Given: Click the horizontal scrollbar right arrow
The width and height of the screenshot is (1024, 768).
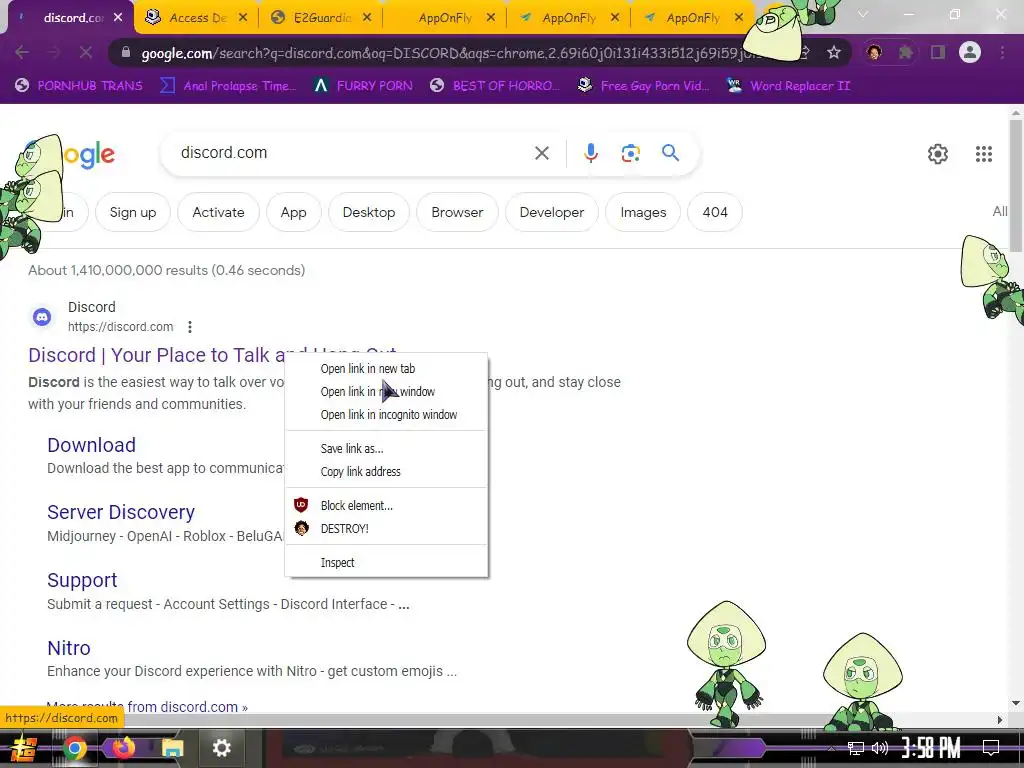Looking at the screenshot, I should coord(1000,720).
